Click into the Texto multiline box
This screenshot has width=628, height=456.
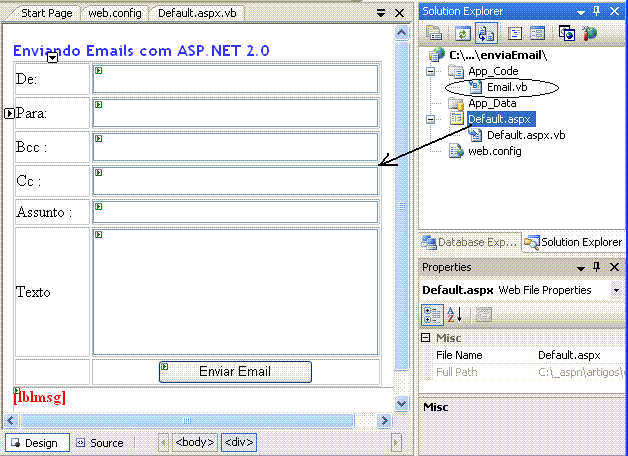[235, 292]
